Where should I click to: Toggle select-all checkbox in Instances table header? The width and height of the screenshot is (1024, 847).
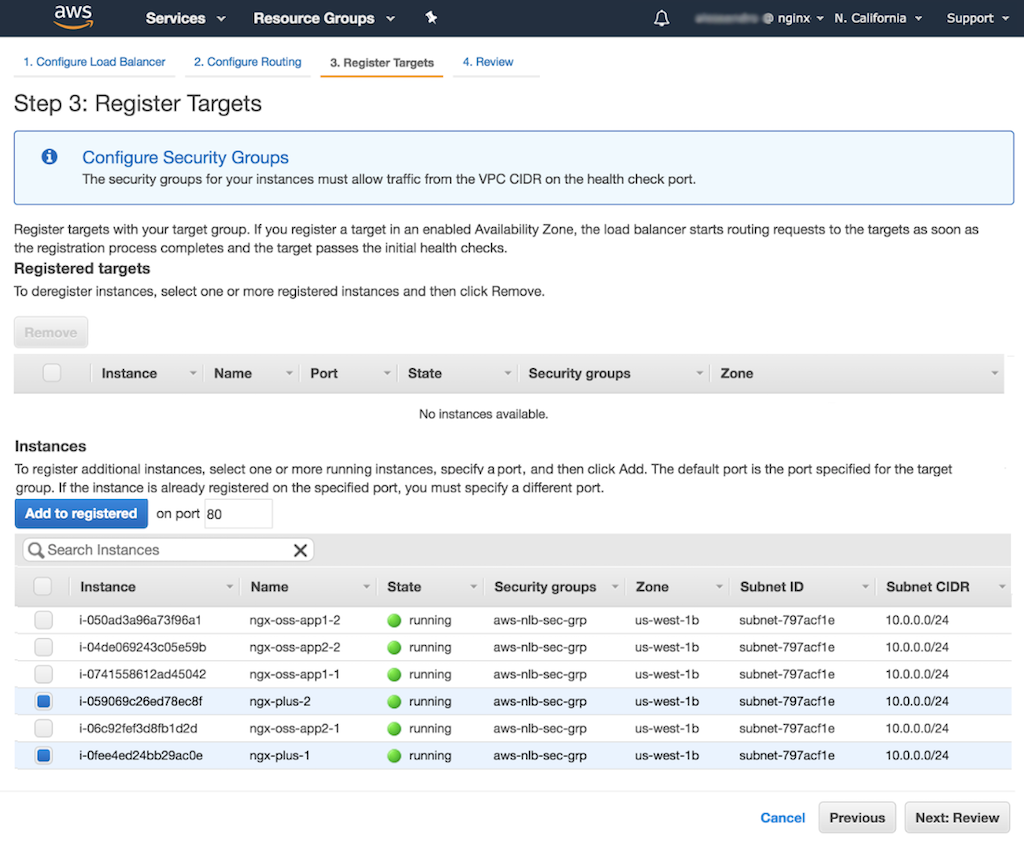pyautogui.click(x=43, y=586)
